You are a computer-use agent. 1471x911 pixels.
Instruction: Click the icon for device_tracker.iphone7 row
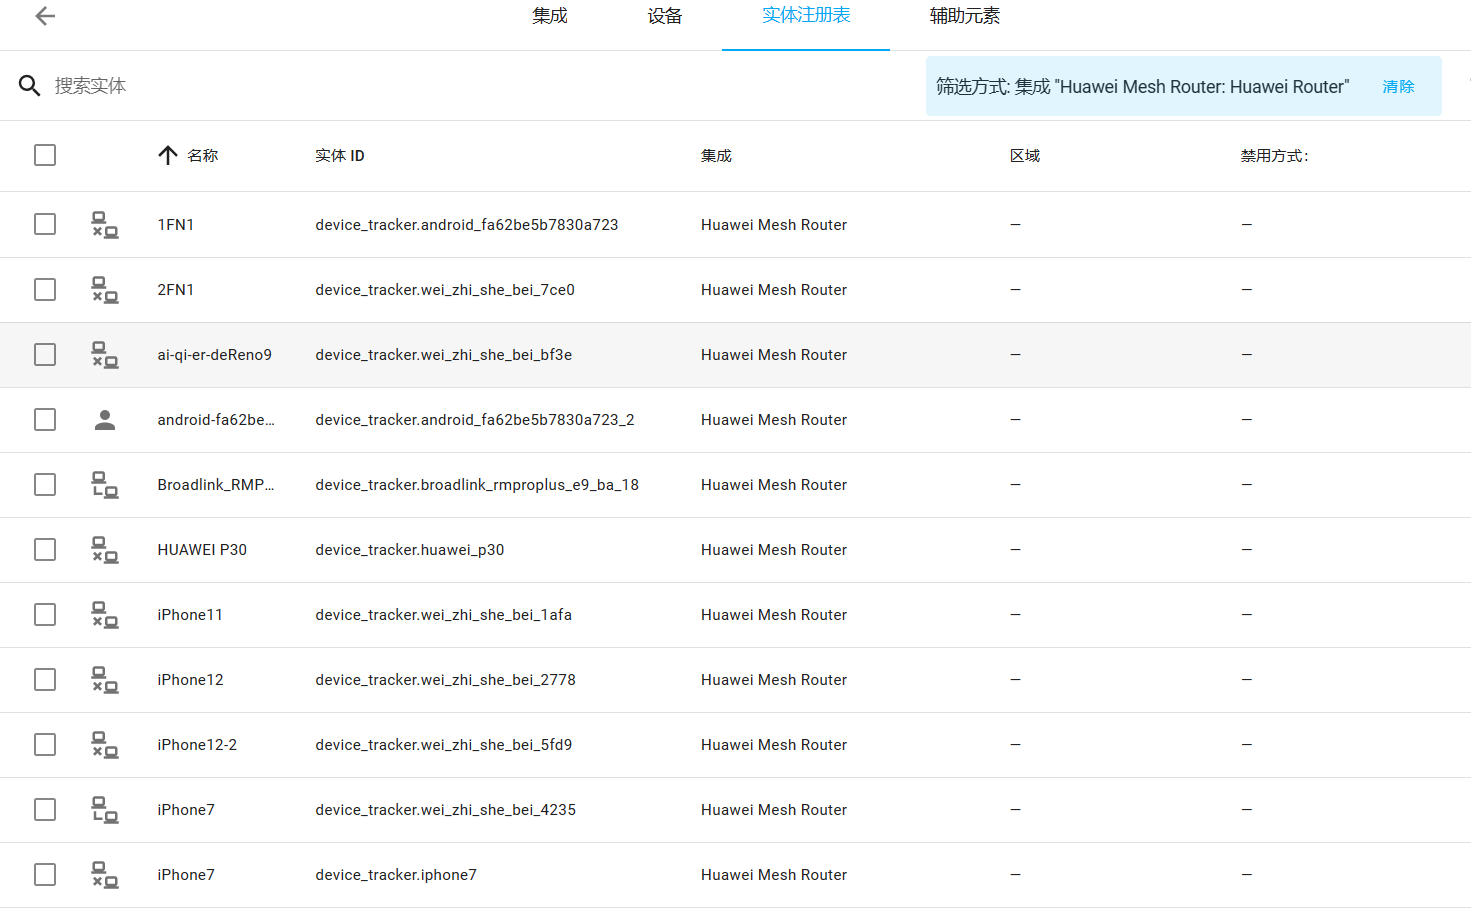pos(105,875)
